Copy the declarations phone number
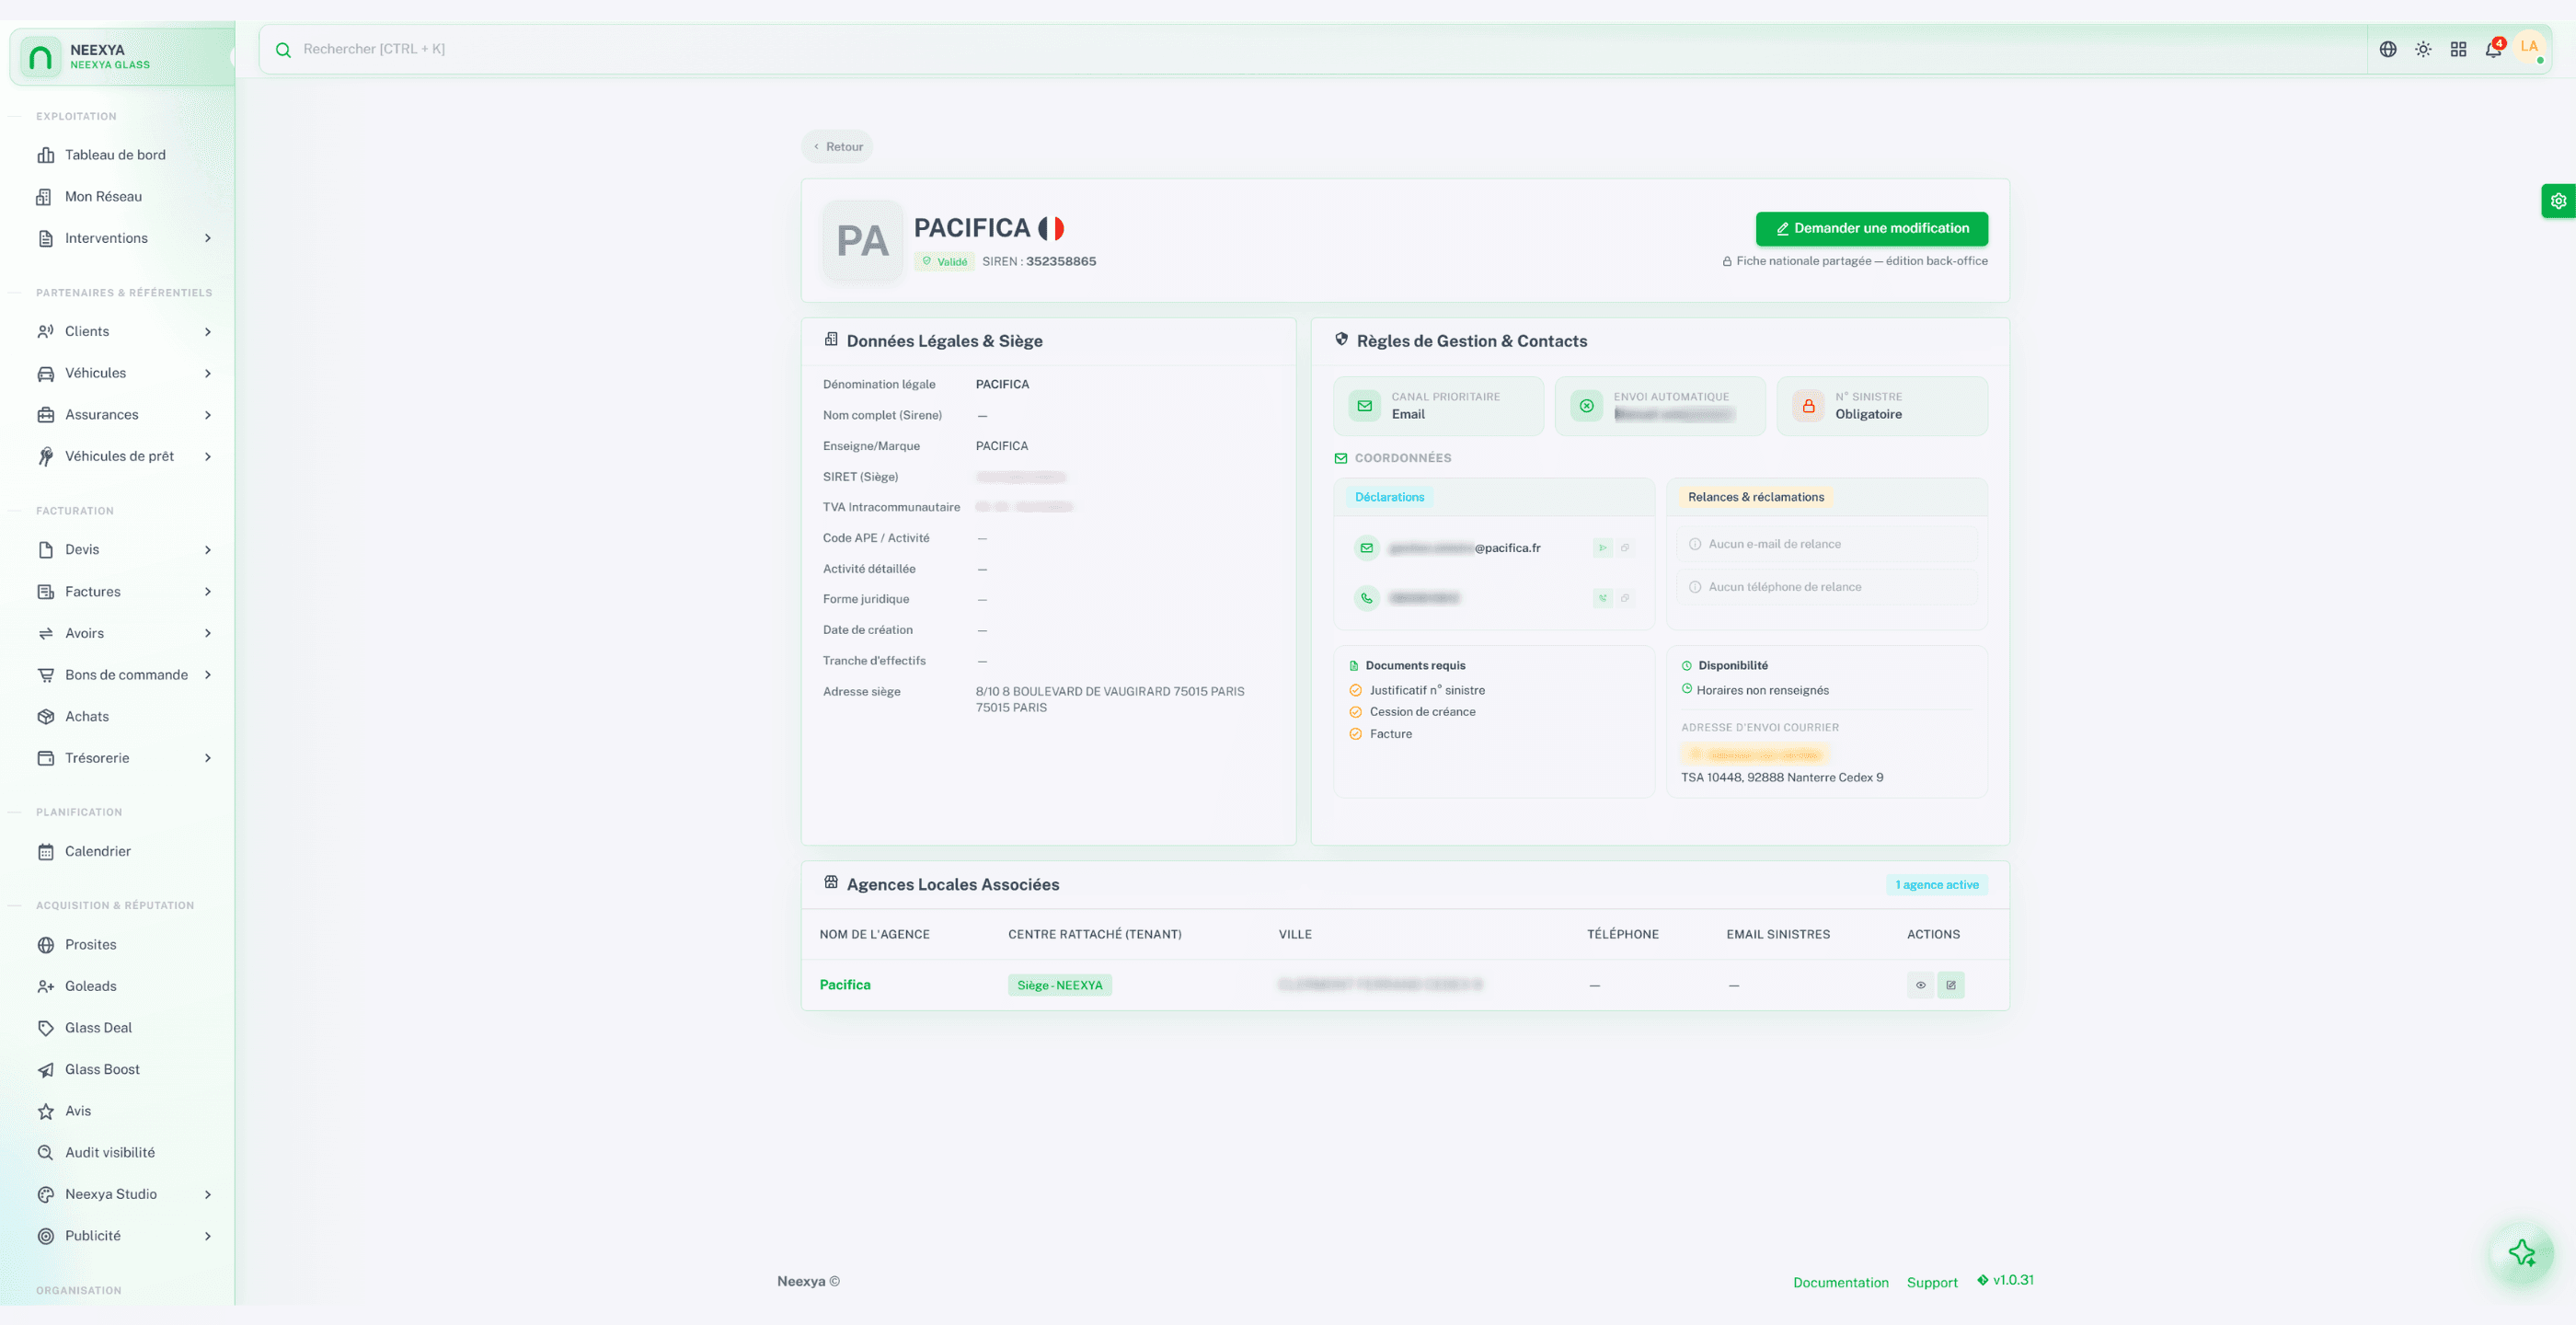Viewport: 2576px width, 1325px height. [x=1625, y=598]
